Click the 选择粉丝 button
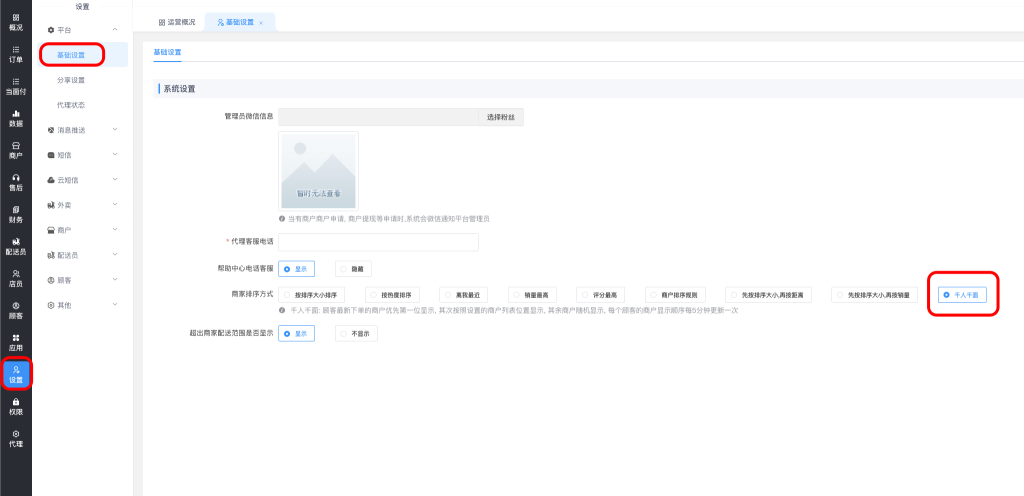 coord(500,117)
